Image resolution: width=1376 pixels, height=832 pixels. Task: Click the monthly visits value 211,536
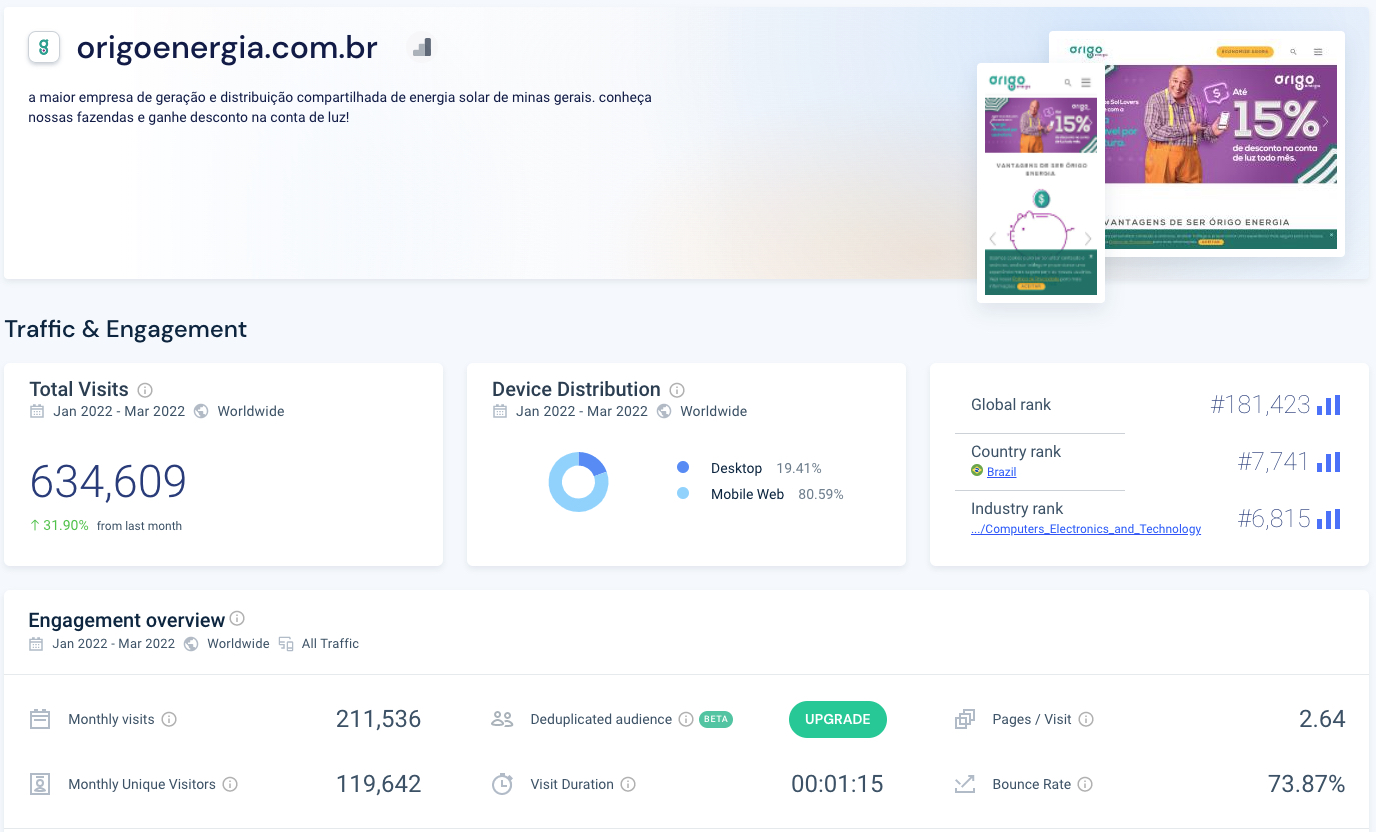click(378, 719)
